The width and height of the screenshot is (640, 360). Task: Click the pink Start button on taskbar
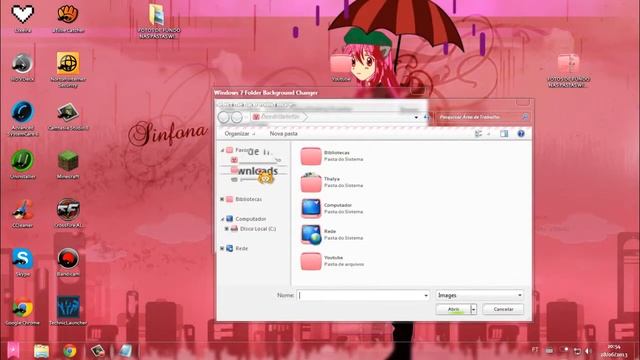[x=13, y=350]
